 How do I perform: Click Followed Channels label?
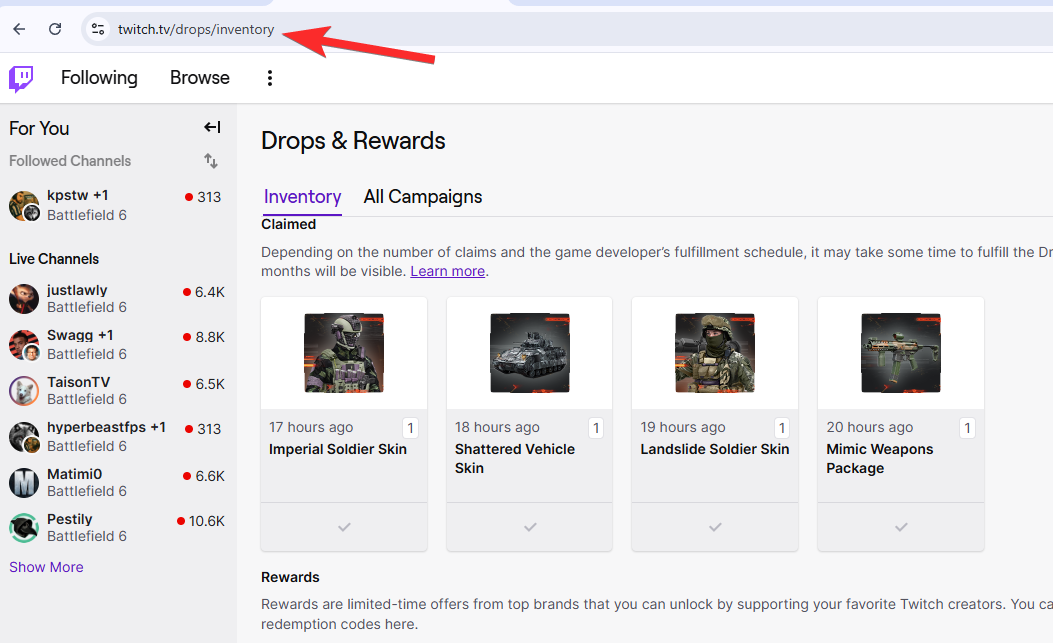70,161
